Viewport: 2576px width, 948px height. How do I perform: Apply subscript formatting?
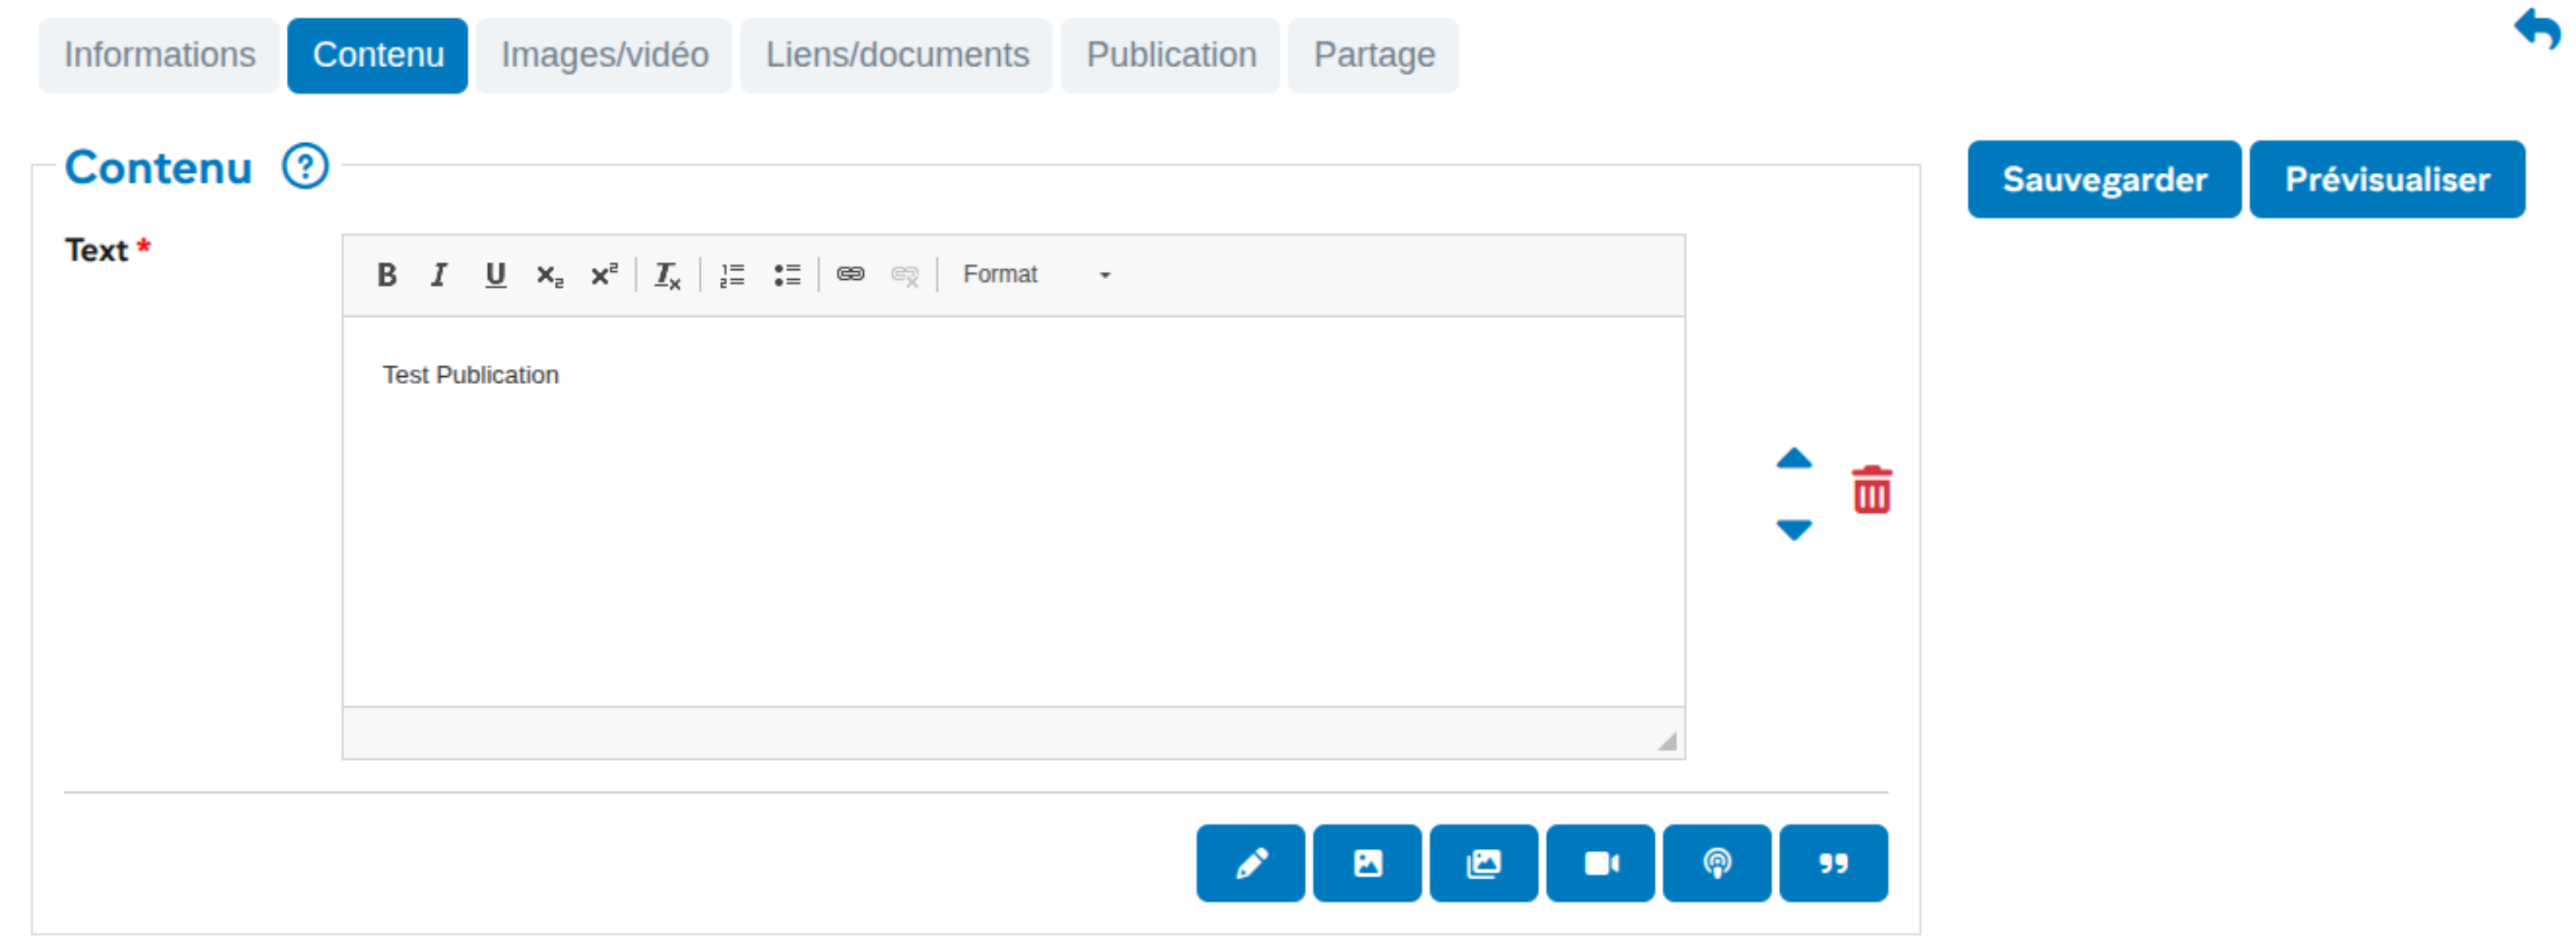pos(549,275)
